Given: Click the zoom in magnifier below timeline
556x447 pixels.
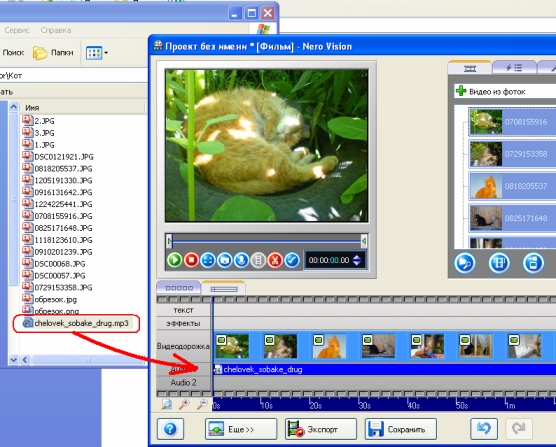Looking at the screenshot, I should [184, 404].
